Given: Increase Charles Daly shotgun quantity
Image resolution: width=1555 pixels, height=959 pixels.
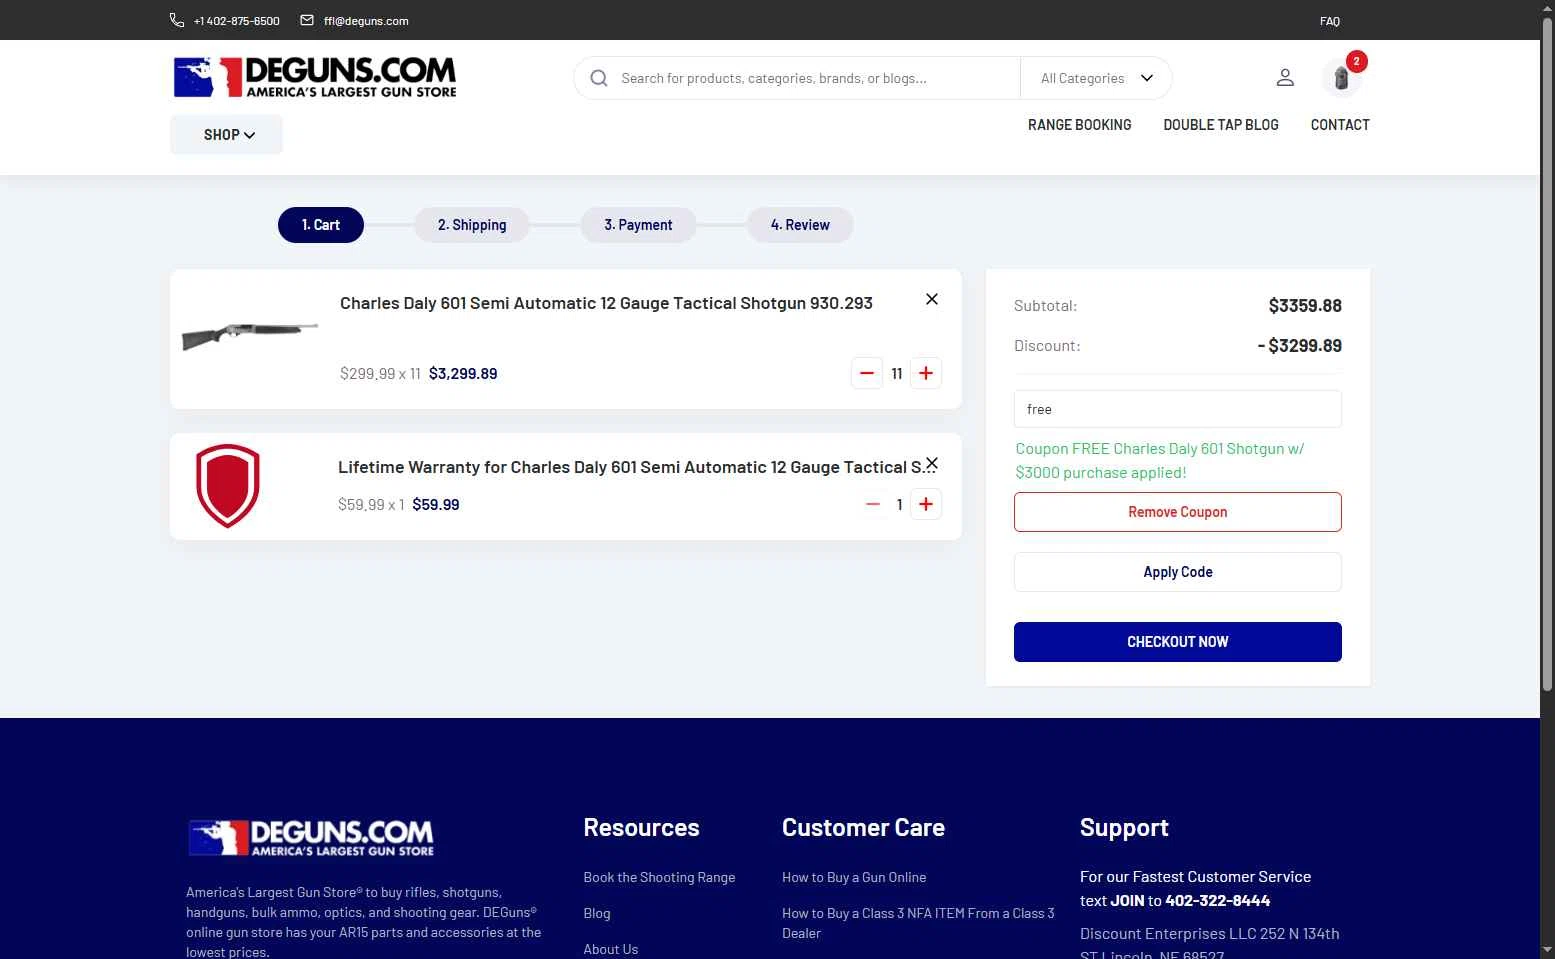Looking at the screenshot, I should (926, 373).
